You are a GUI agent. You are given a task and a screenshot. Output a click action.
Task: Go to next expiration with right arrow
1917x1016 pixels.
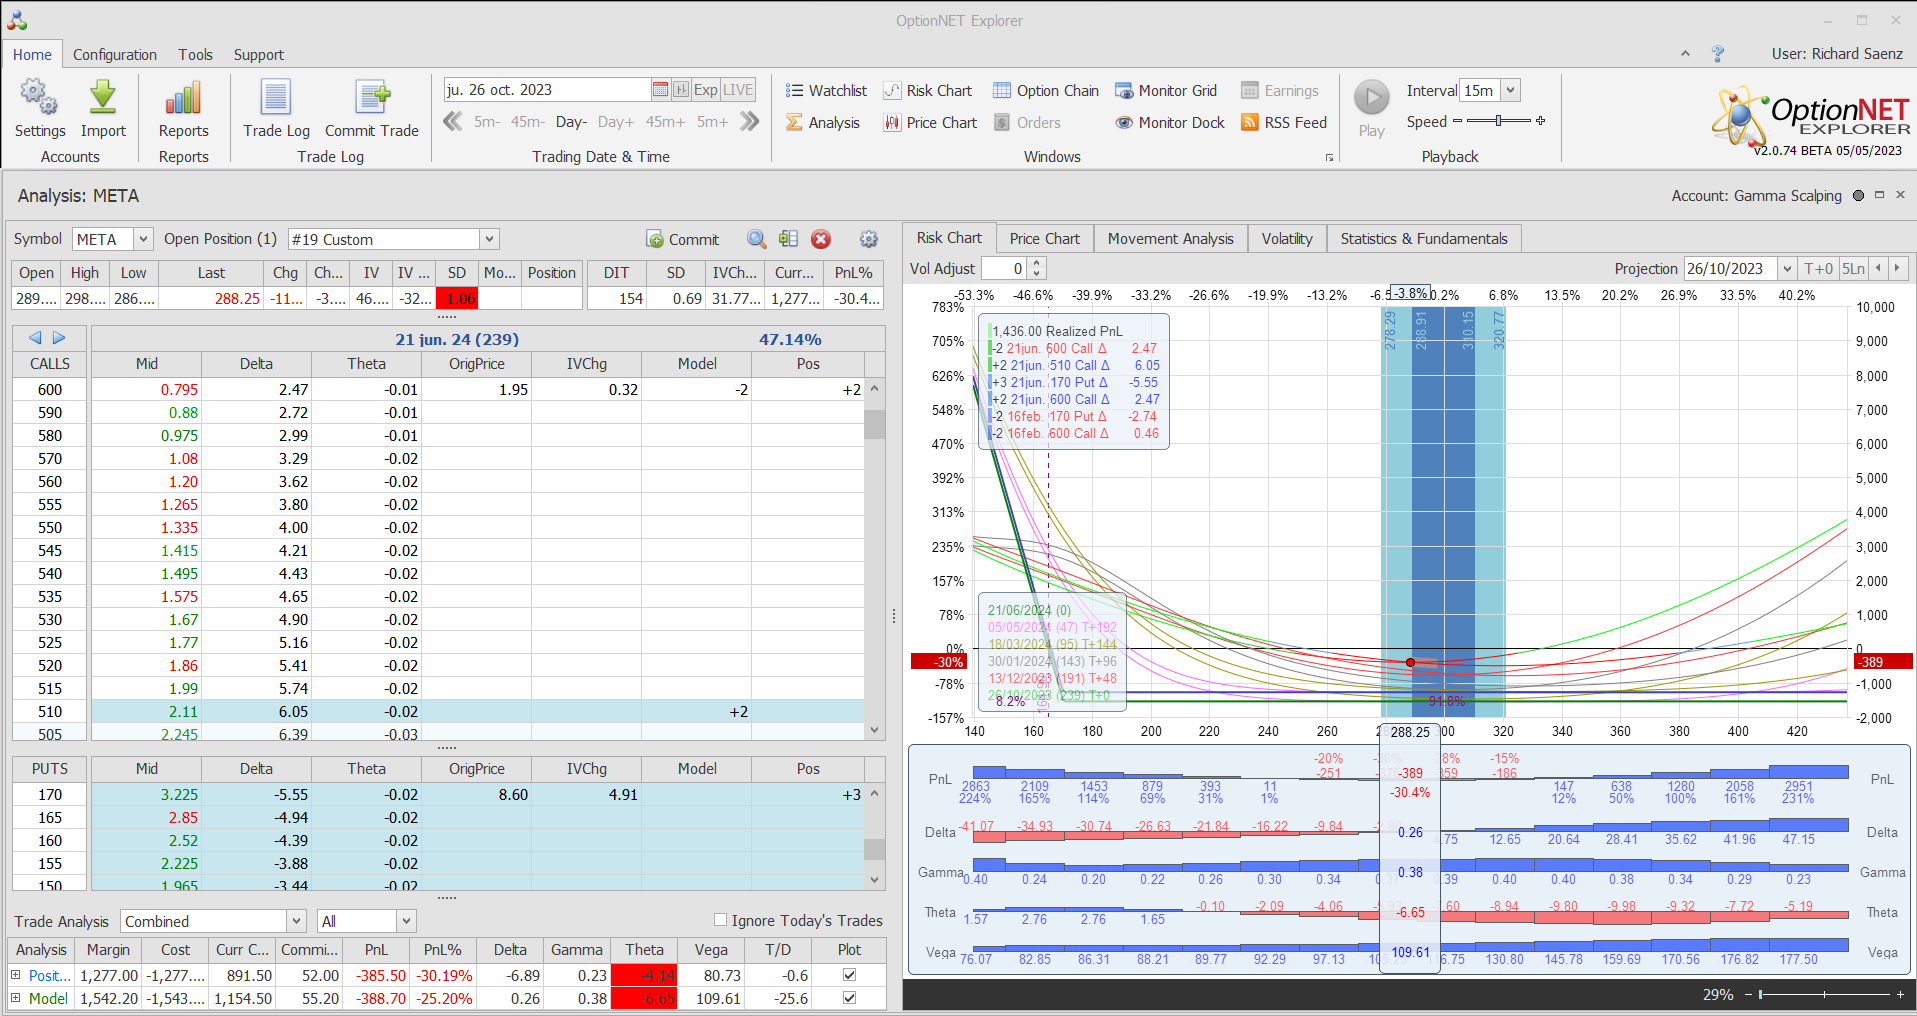[59, 338]
